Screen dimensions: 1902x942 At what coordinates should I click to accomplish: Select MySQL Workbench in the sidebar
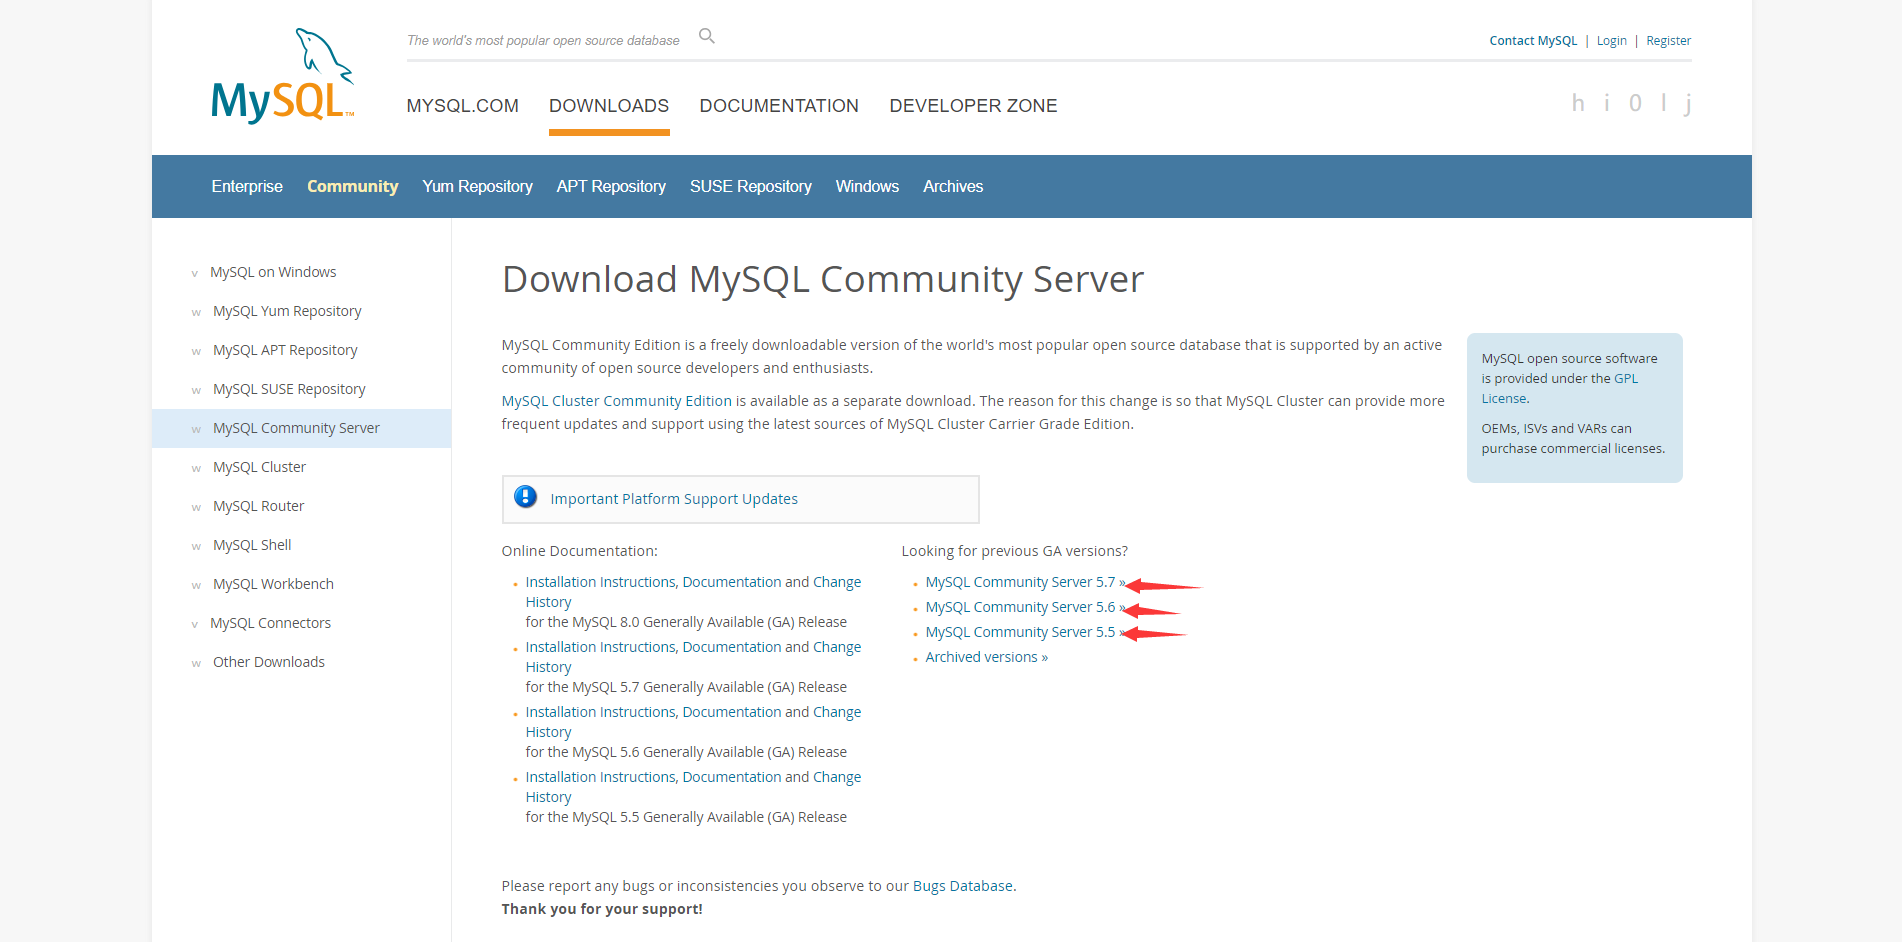click(273, 584)
